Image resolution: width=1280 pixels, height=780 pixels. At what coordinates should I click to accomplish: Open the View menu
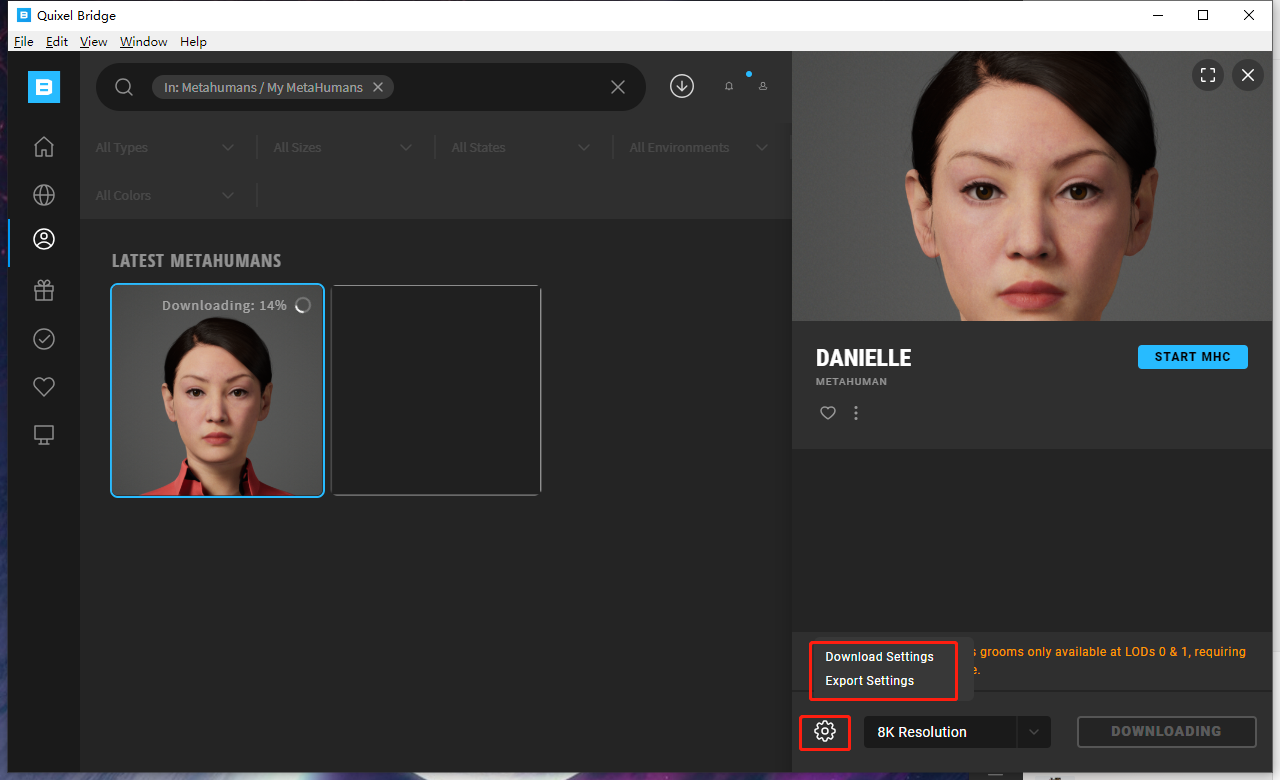click(93, 42)
